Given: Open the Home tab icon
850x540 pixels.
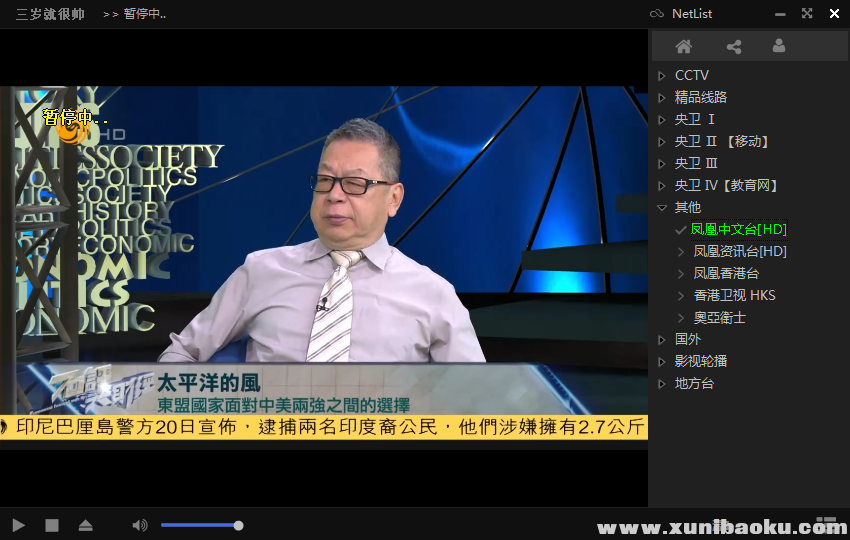Looking at the screenshot, I should (x=684, y=46).
